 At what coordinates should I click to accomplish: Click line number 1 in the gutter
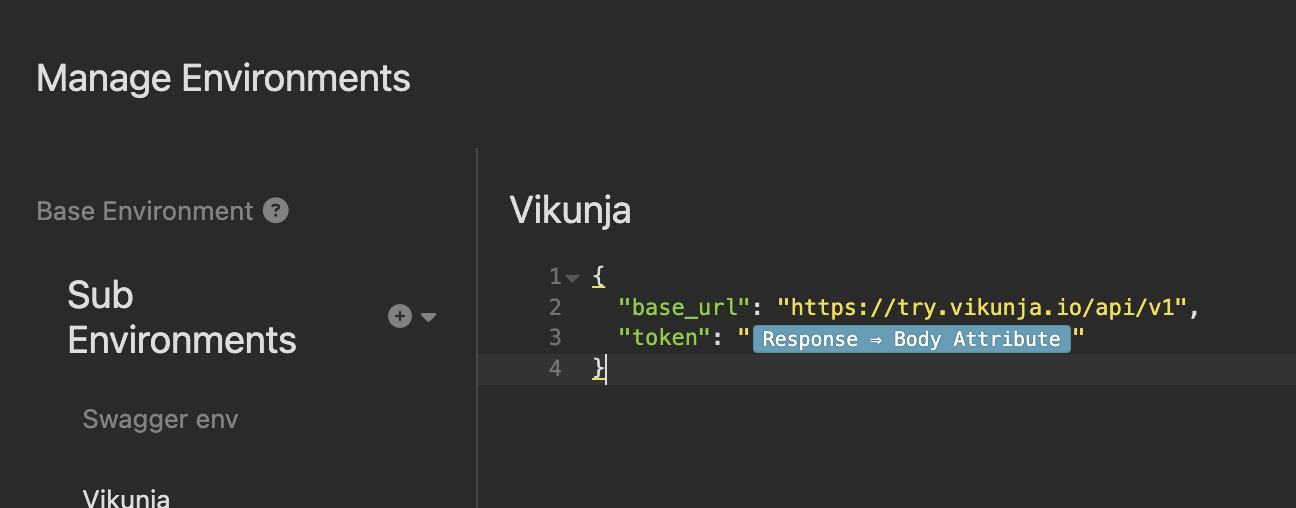click(x=554, y=276)
